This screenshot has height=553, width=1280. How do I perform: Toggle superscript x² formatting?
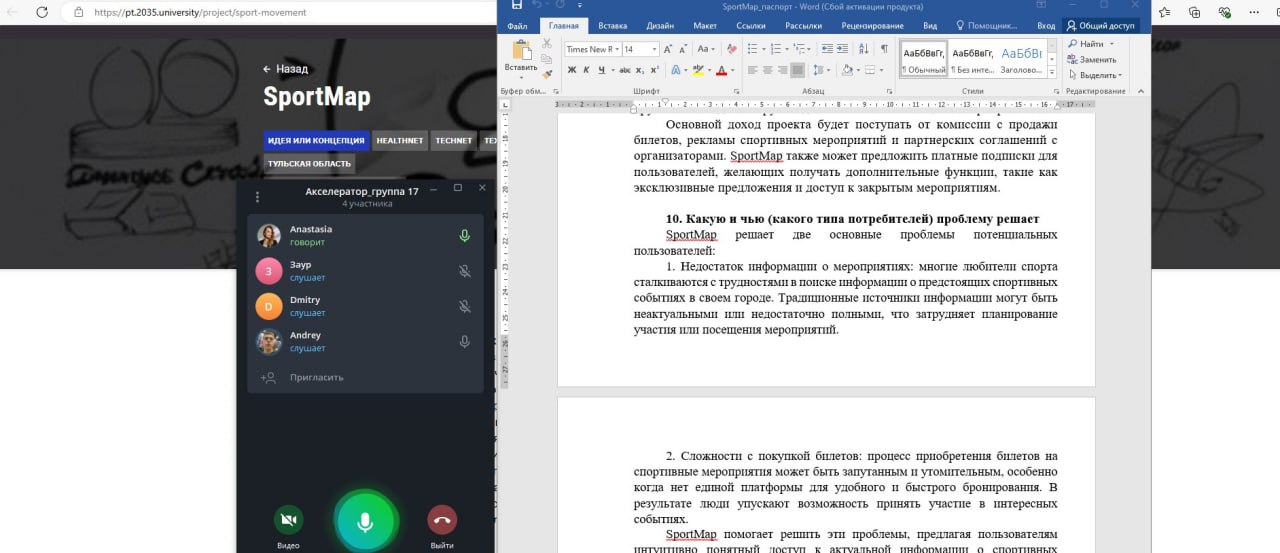coord(654,70)
